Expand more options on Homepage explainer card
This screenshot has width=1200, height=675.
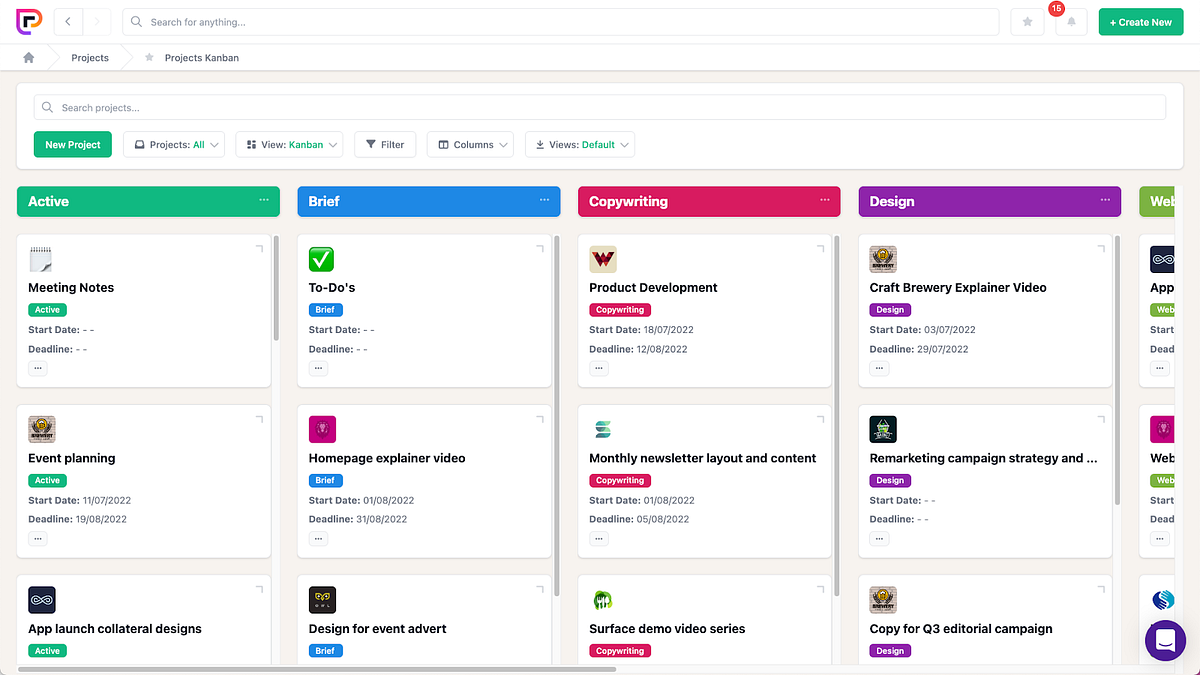318,538
